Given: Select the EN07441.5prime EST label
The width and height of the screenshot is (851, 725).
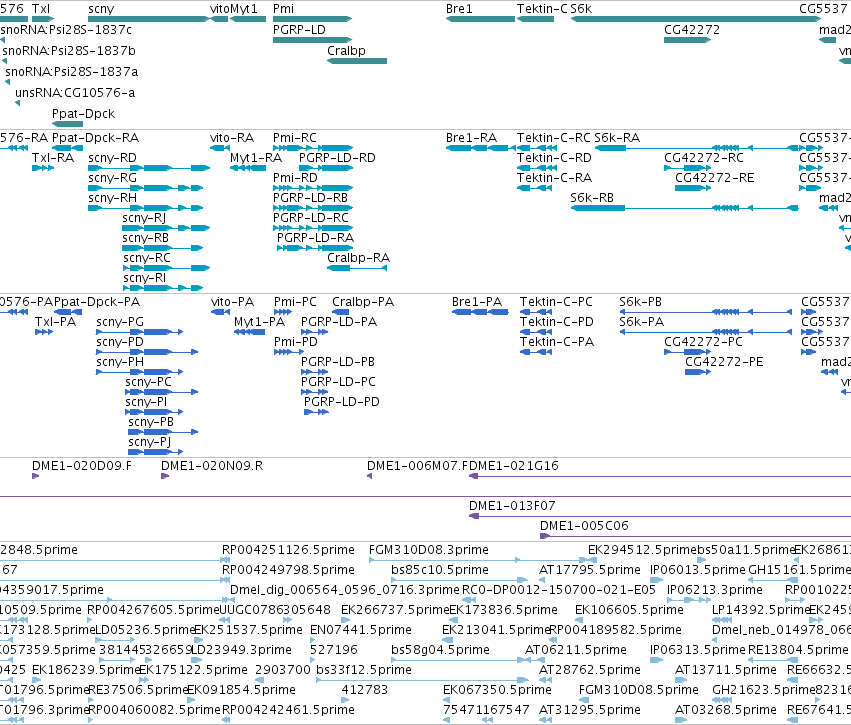Looking at the screenshot, I should coord(361,630).
